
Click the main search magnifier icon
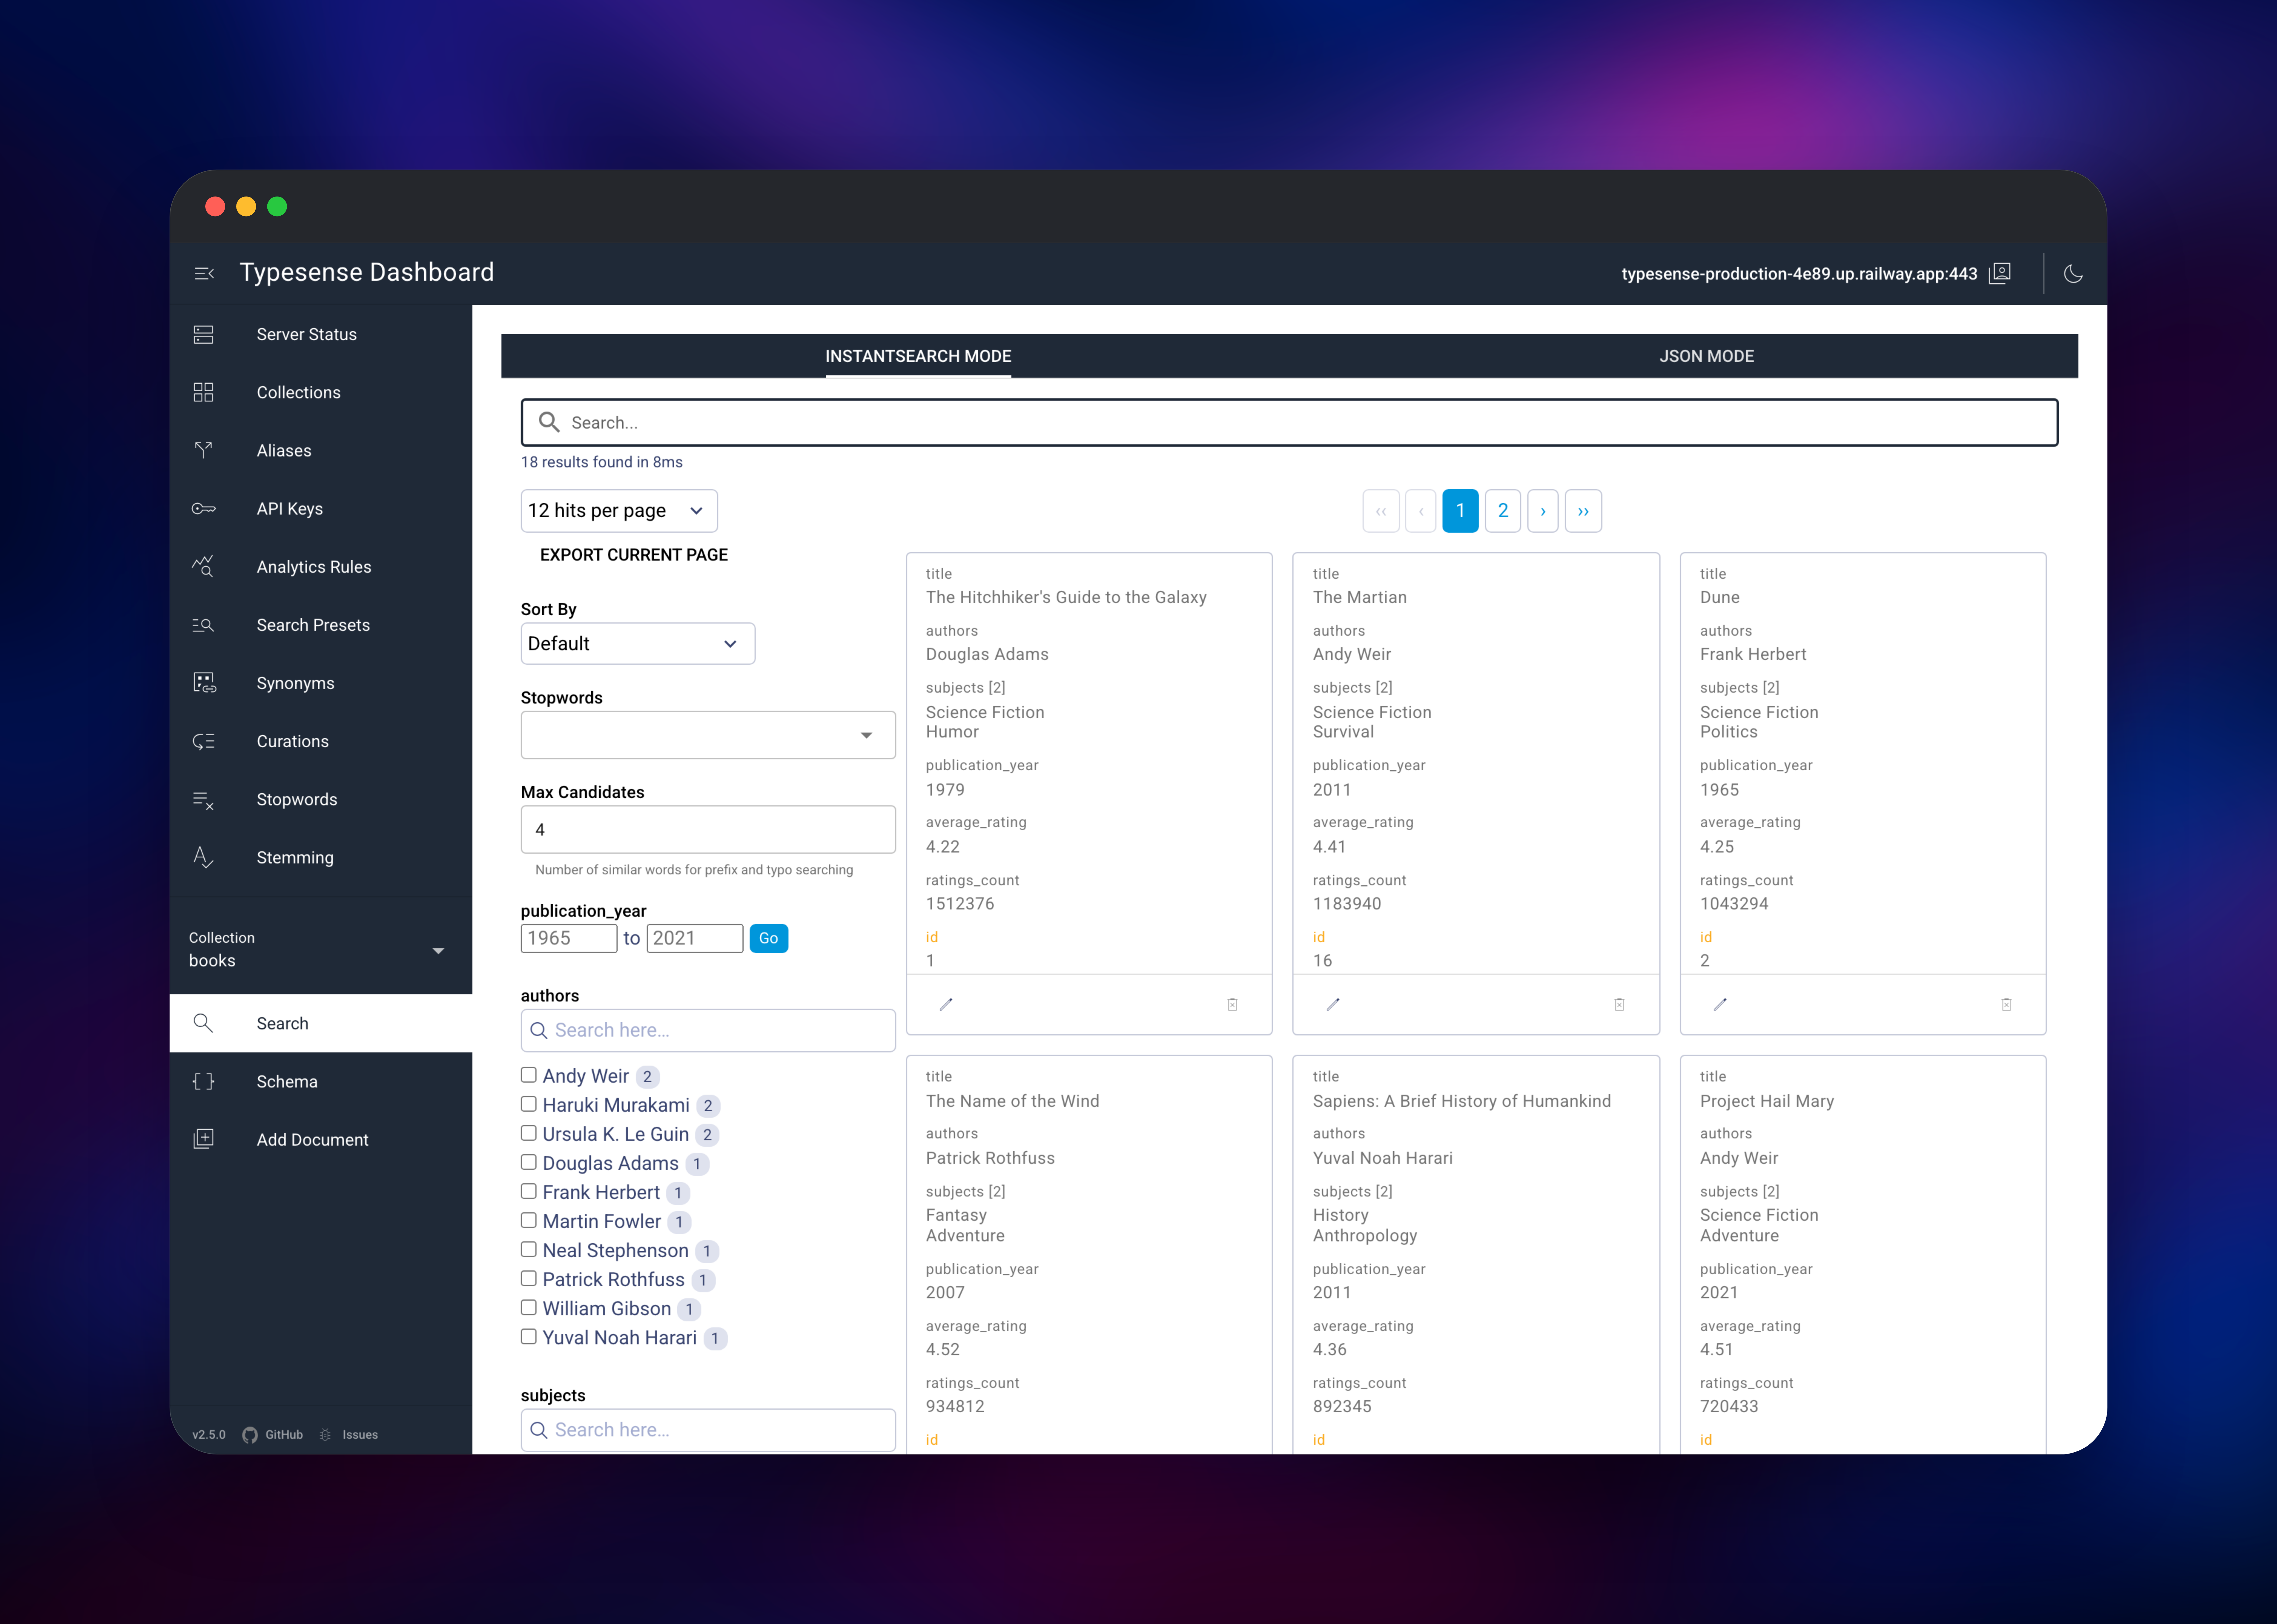point(549,422)
